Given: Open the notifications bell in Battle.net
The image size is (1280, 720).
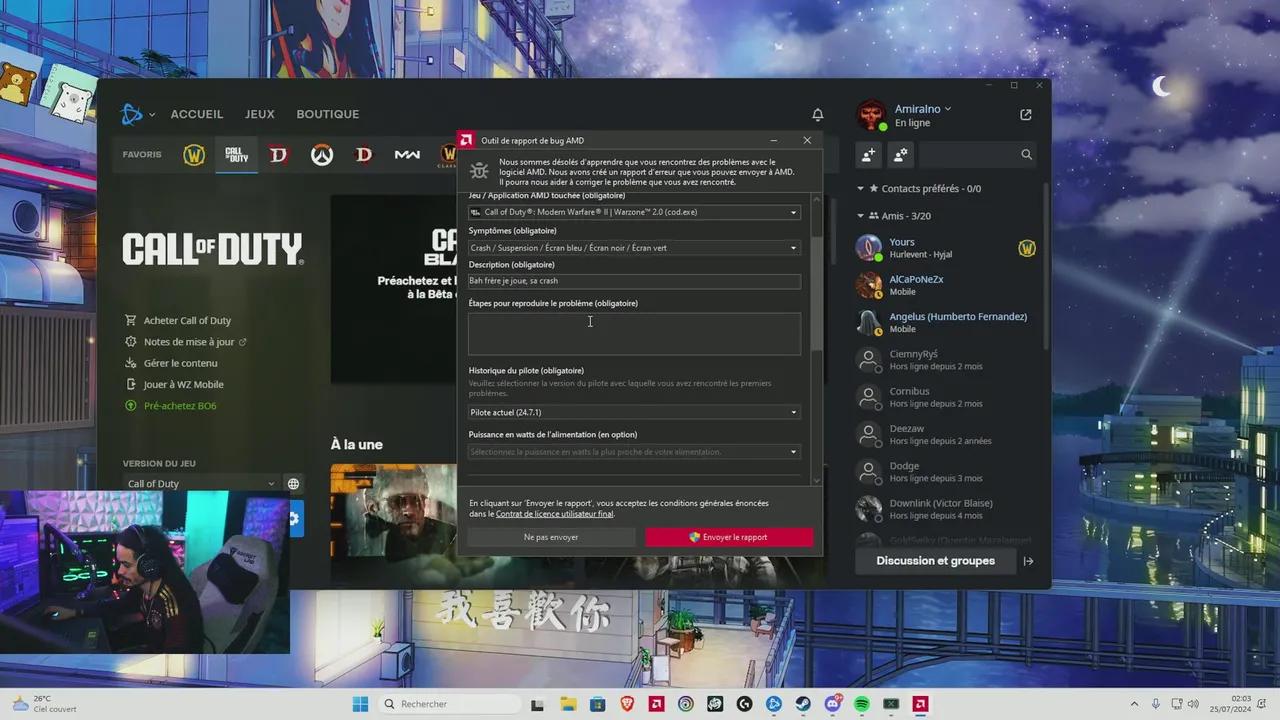Looking at the screenshot, I should pyautogui.click(x=817, y=115).
